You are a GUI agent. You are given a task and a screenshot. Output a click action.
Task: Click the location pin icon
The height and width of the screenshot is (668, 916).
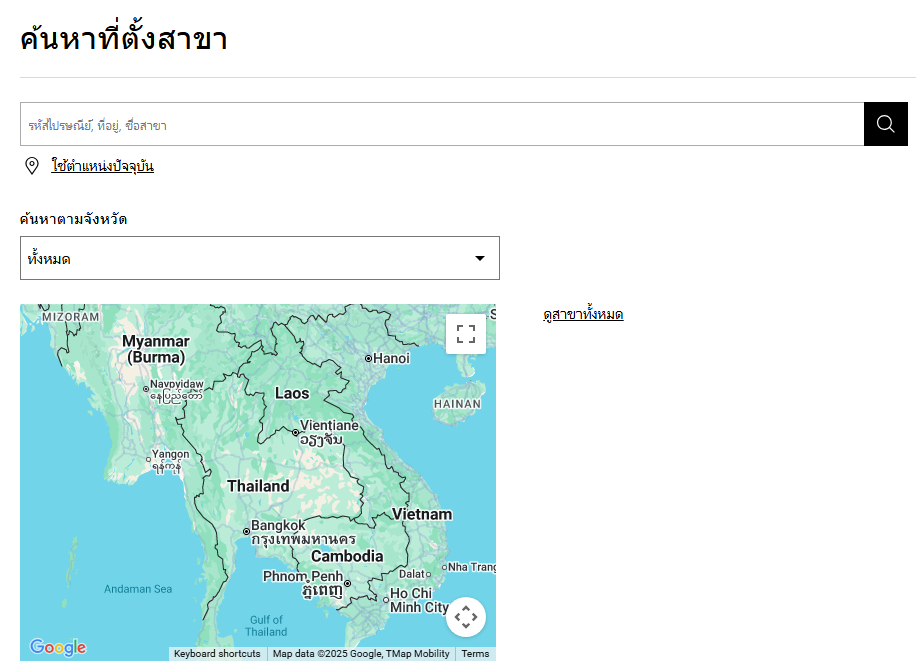point(32,166)
